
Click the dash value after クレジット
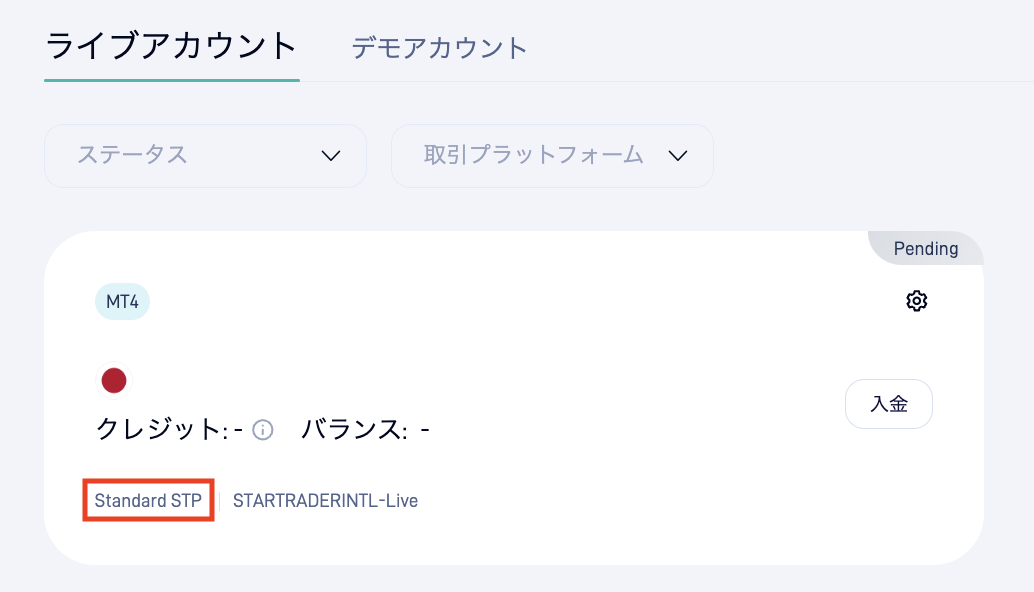coord(239,430)
